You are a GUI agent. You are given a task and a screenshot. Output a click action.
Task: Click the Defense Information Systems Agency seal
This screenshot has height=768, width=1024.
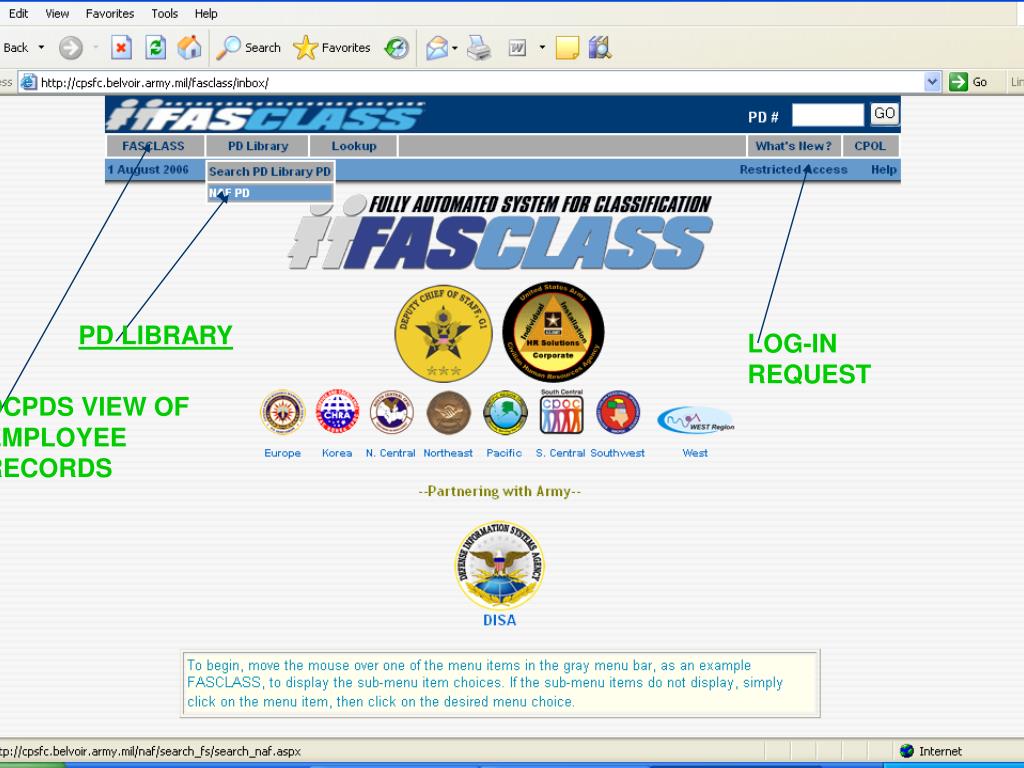[x=500, y=566]
